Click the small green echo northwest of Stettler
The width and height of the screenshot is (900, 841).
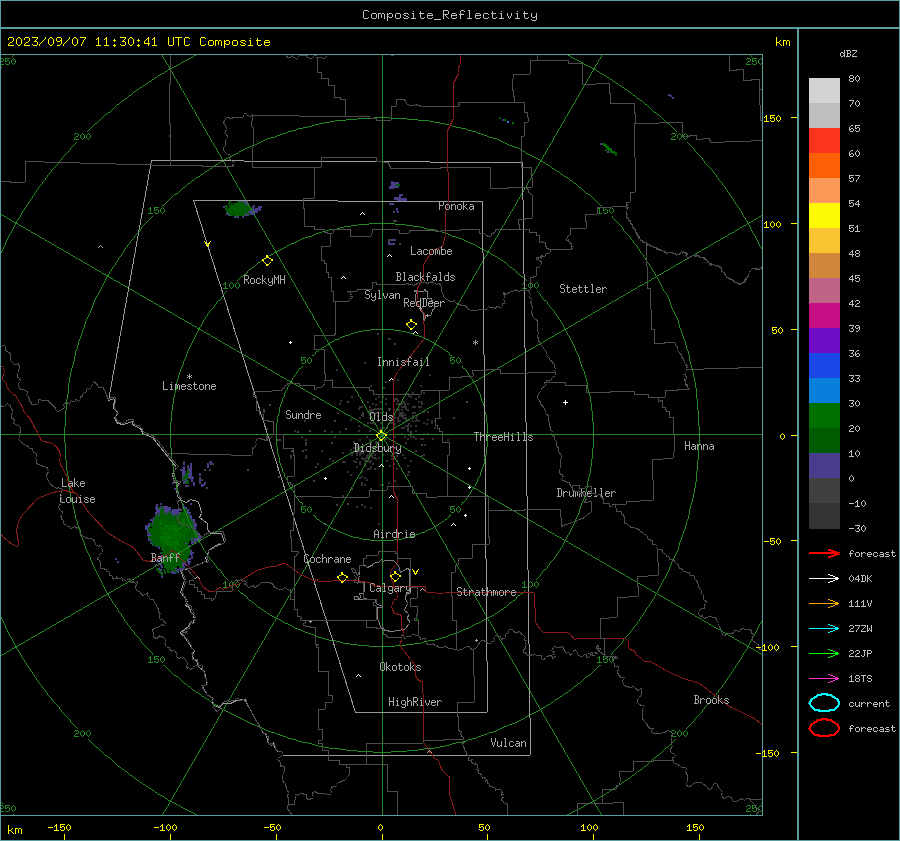(x=608, y=150)
